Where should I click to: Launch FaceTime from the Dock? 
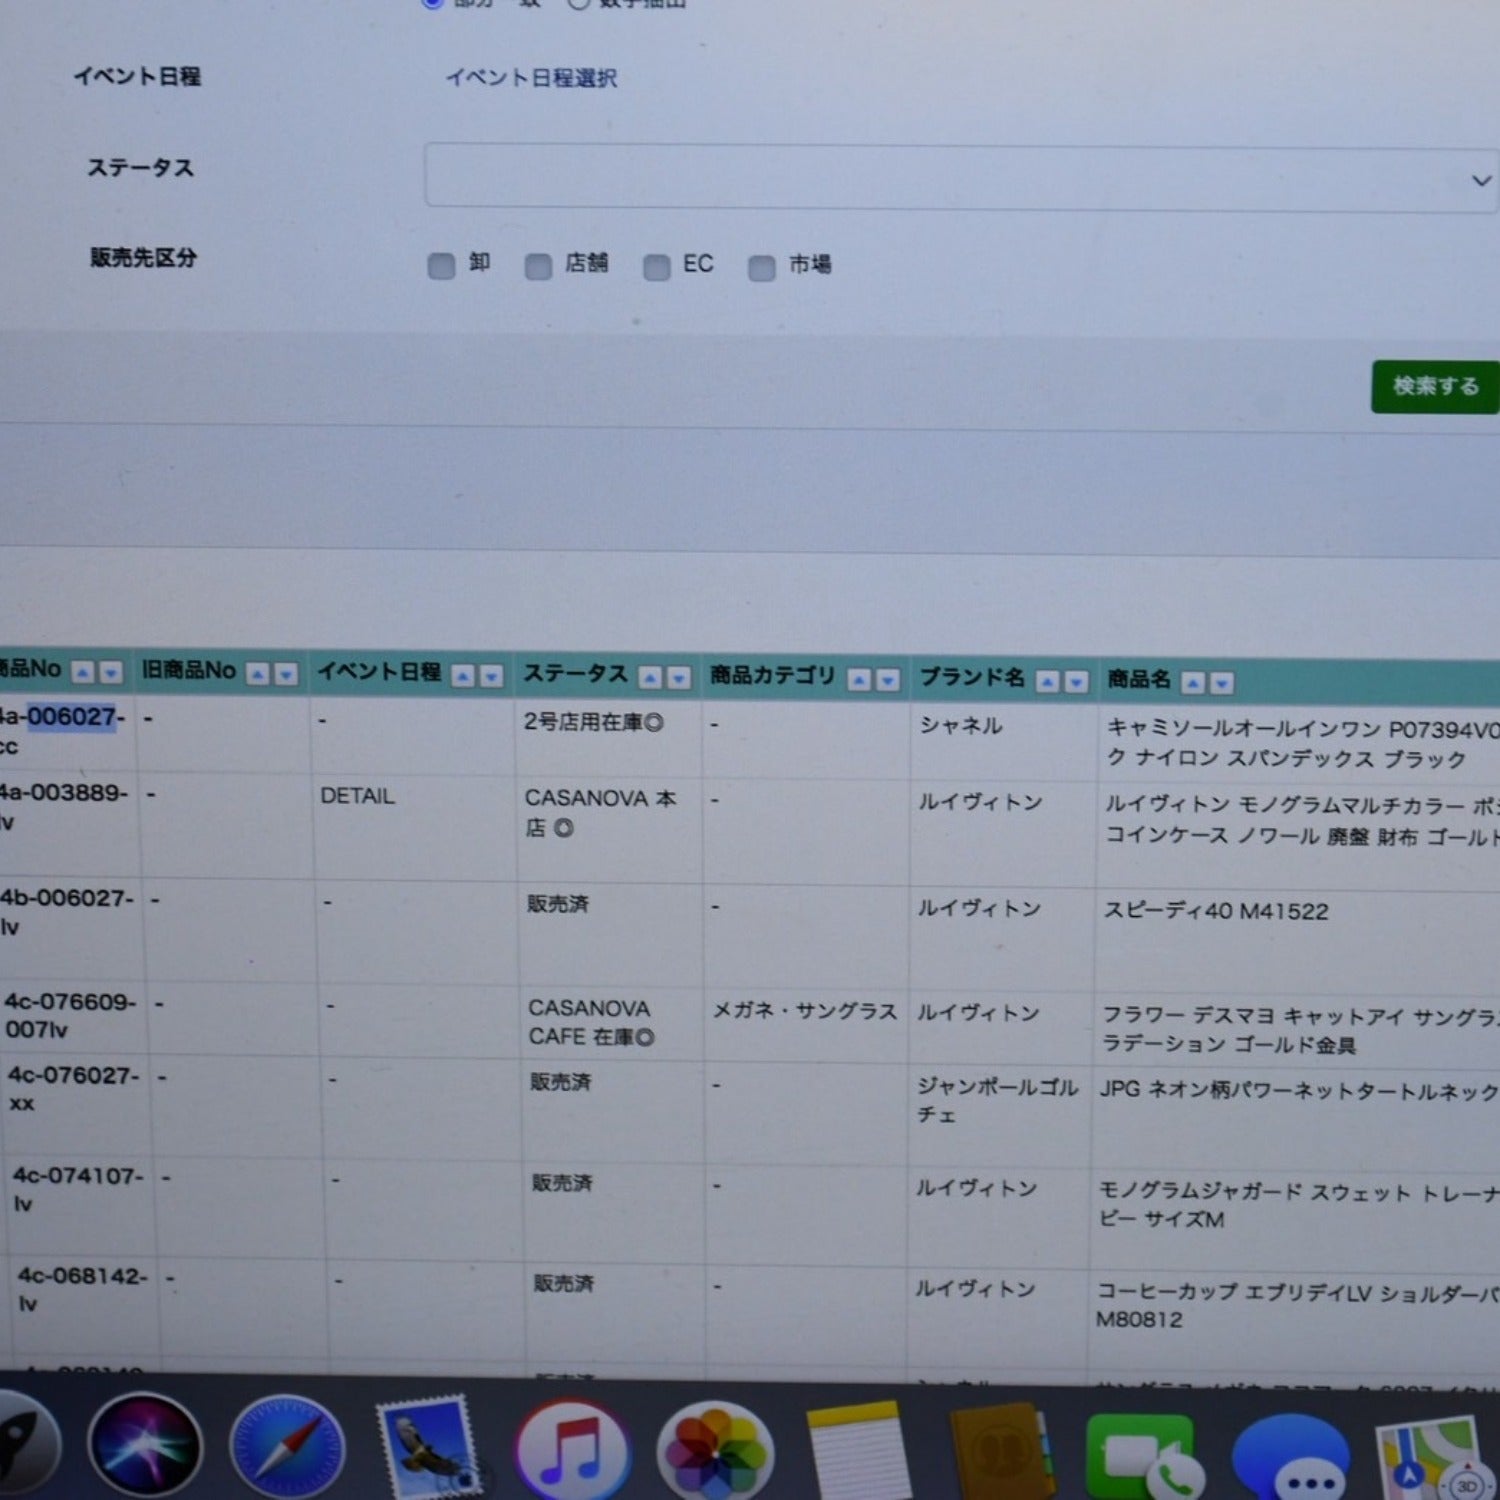point(1143,1456)
